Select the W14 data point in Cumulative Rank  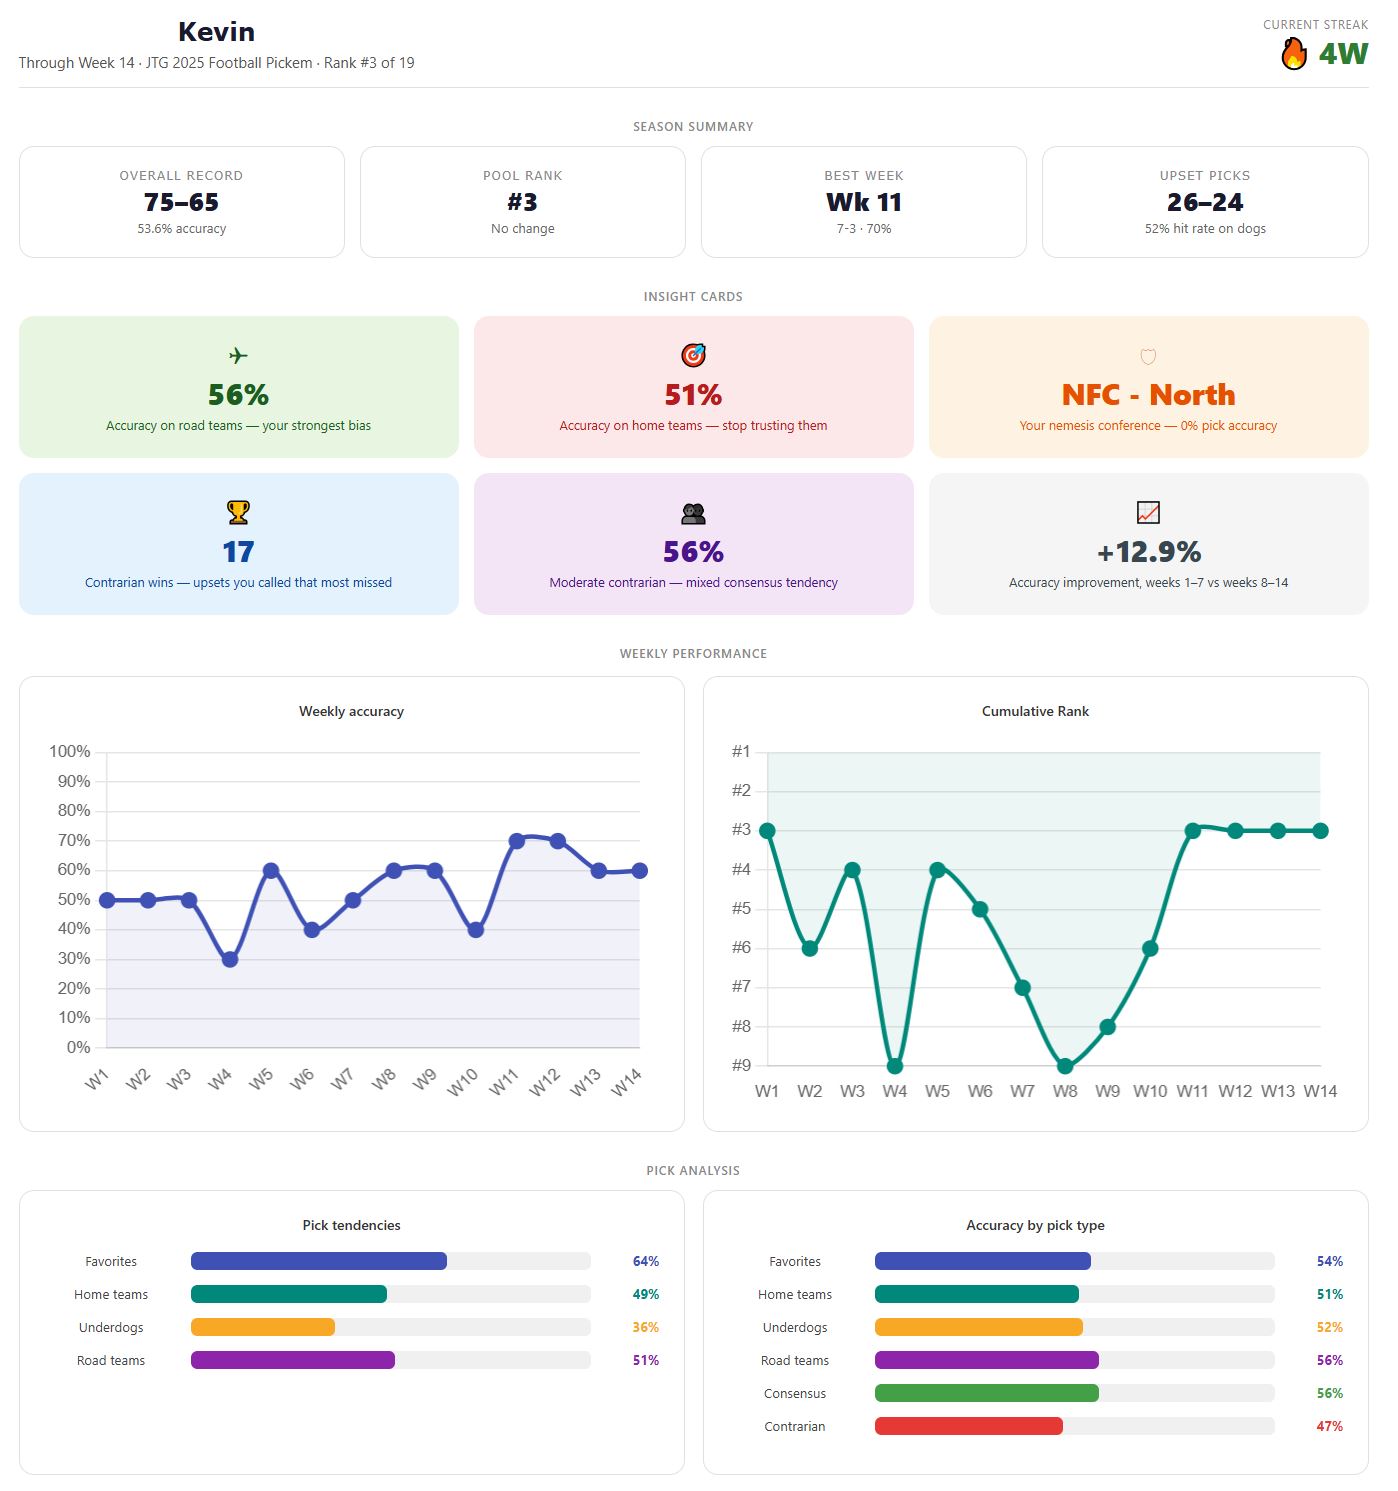pyautogui.click(x=1320, y=831)
